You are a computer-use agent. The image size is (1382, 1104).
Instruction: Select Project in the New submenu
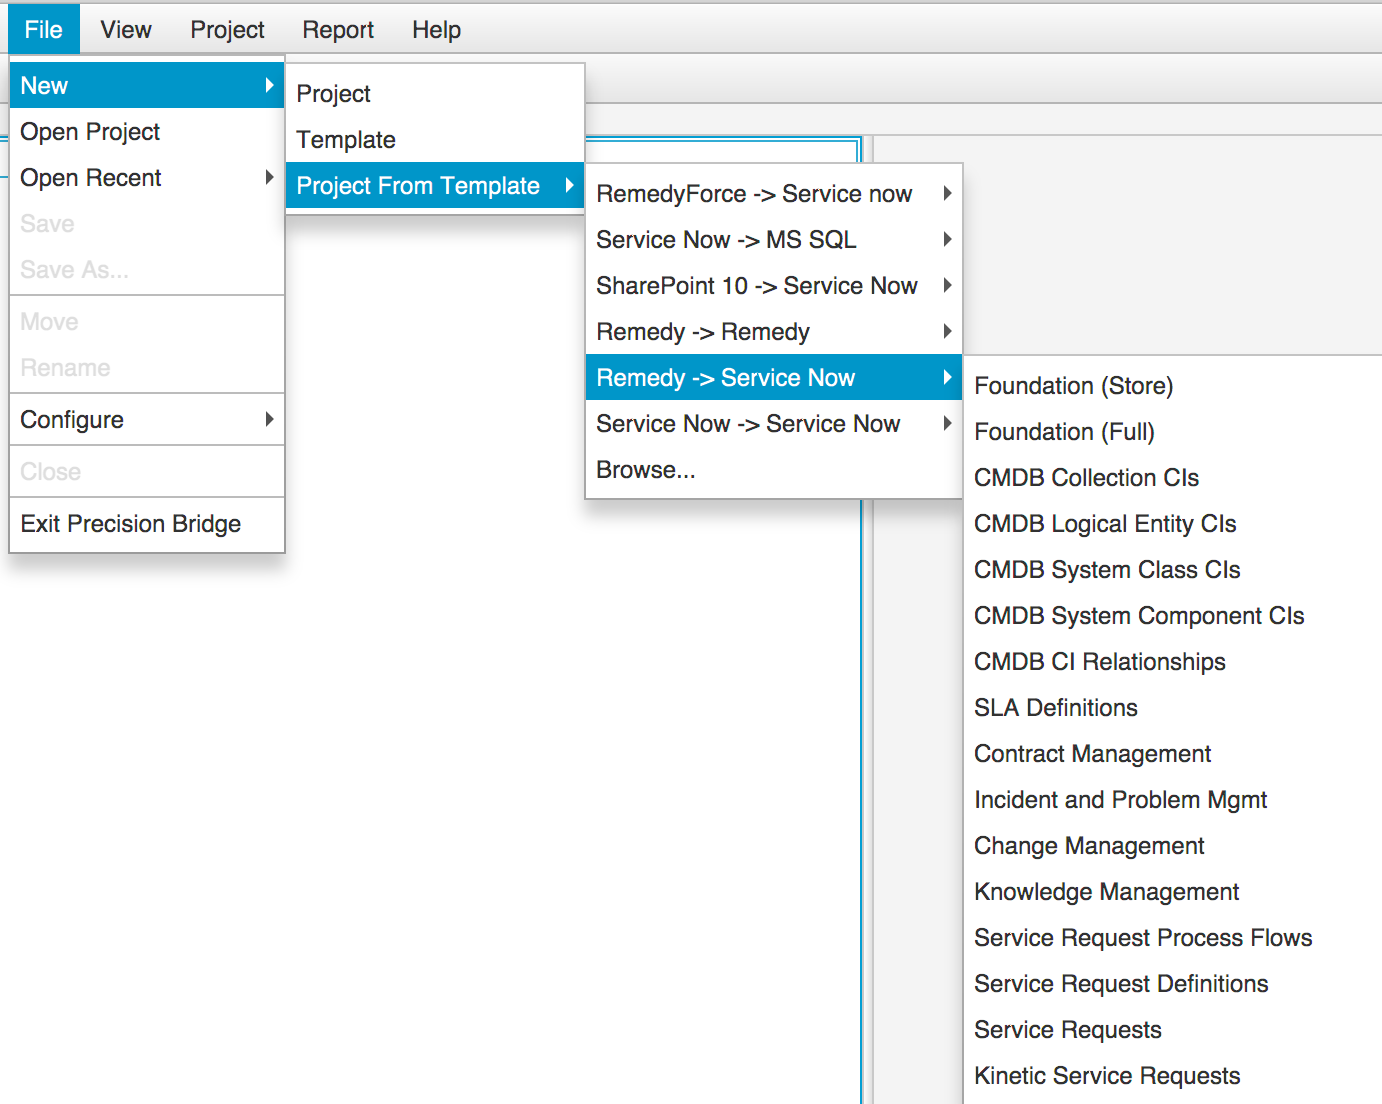click(435, 93)
